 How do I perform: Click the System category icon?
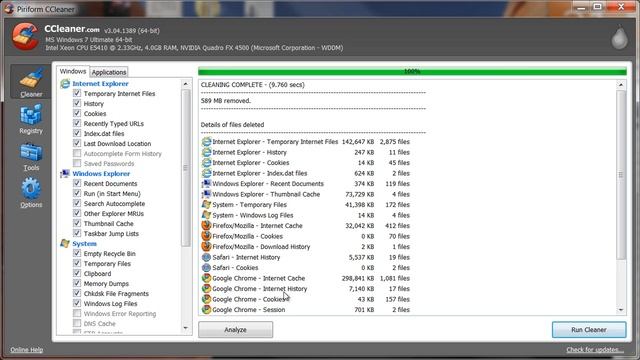pos(65,243)
